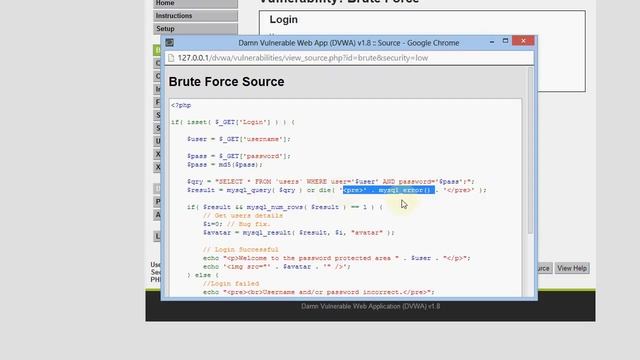This screenshot has height=360, width=640.
Task: Click the 'Login' heading in background page
Action: pyautogui.click(x=284, y=20)
